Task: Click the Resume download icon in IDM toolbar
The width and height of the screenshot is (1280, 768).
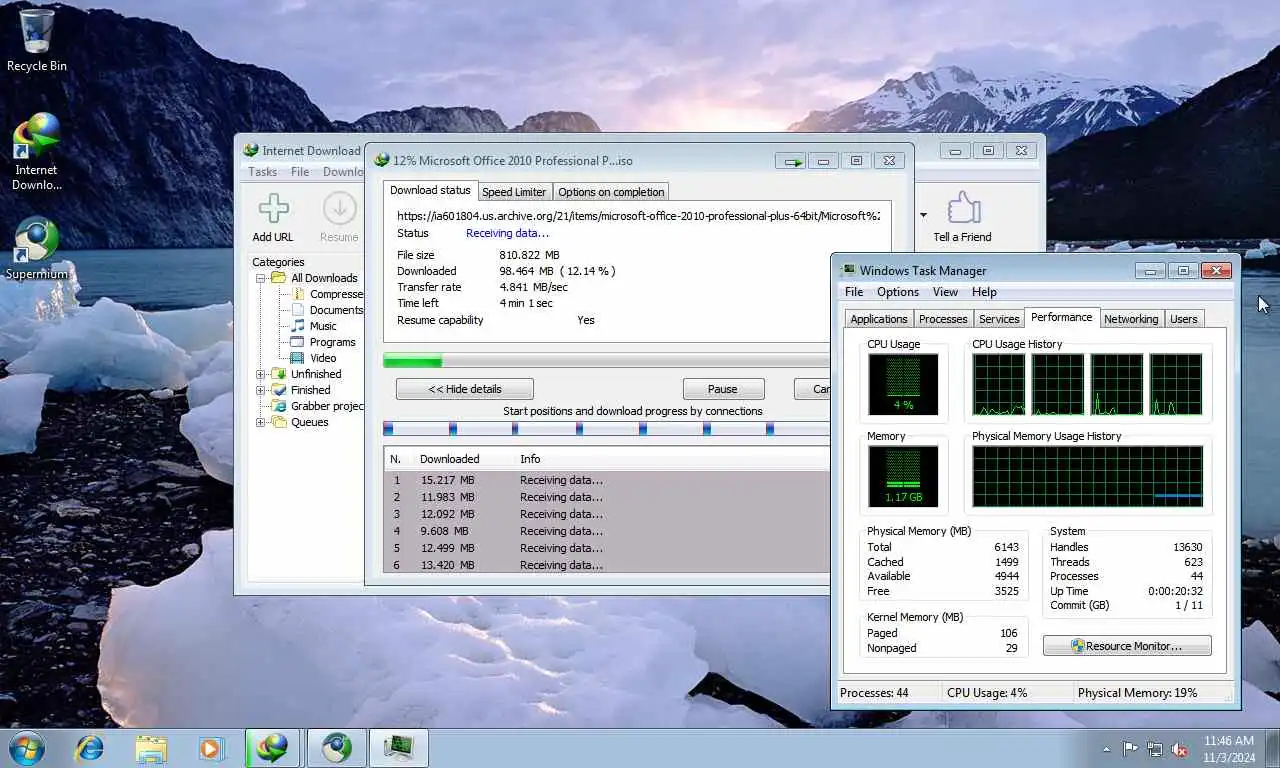Action: pyautogui.click(x=339, y=209)
